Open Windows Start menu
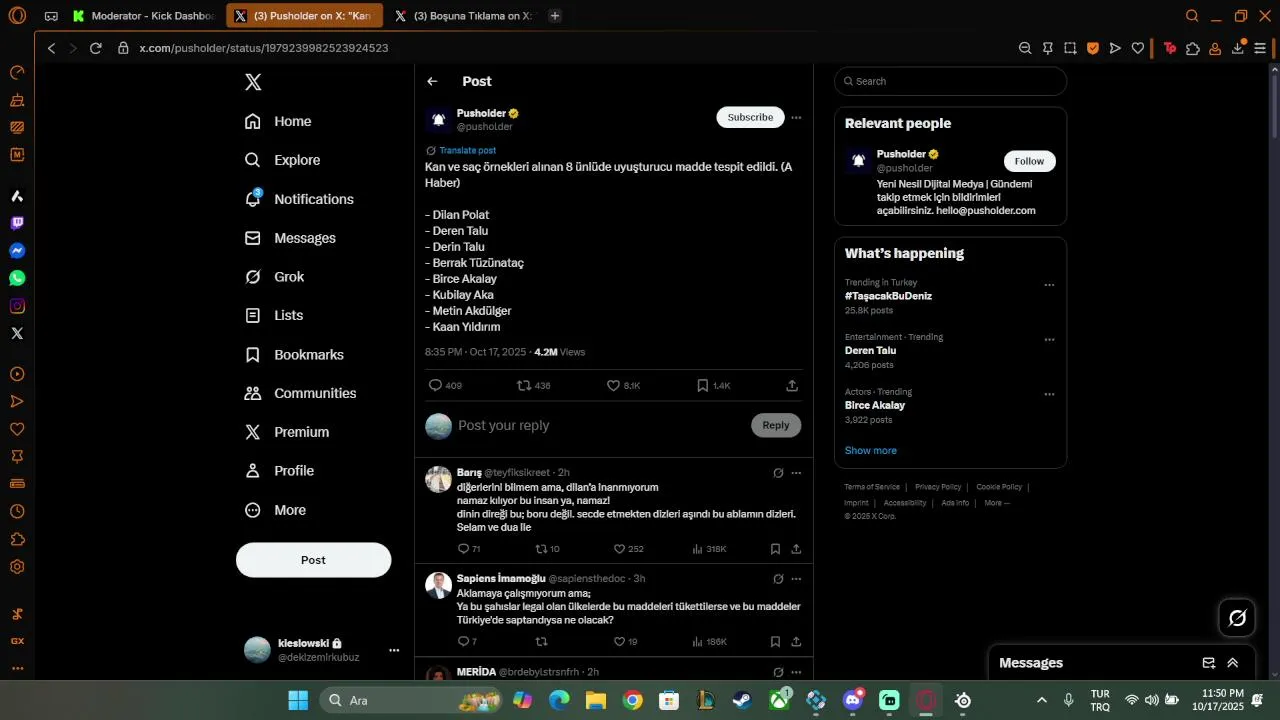 (x=298, y=700)
